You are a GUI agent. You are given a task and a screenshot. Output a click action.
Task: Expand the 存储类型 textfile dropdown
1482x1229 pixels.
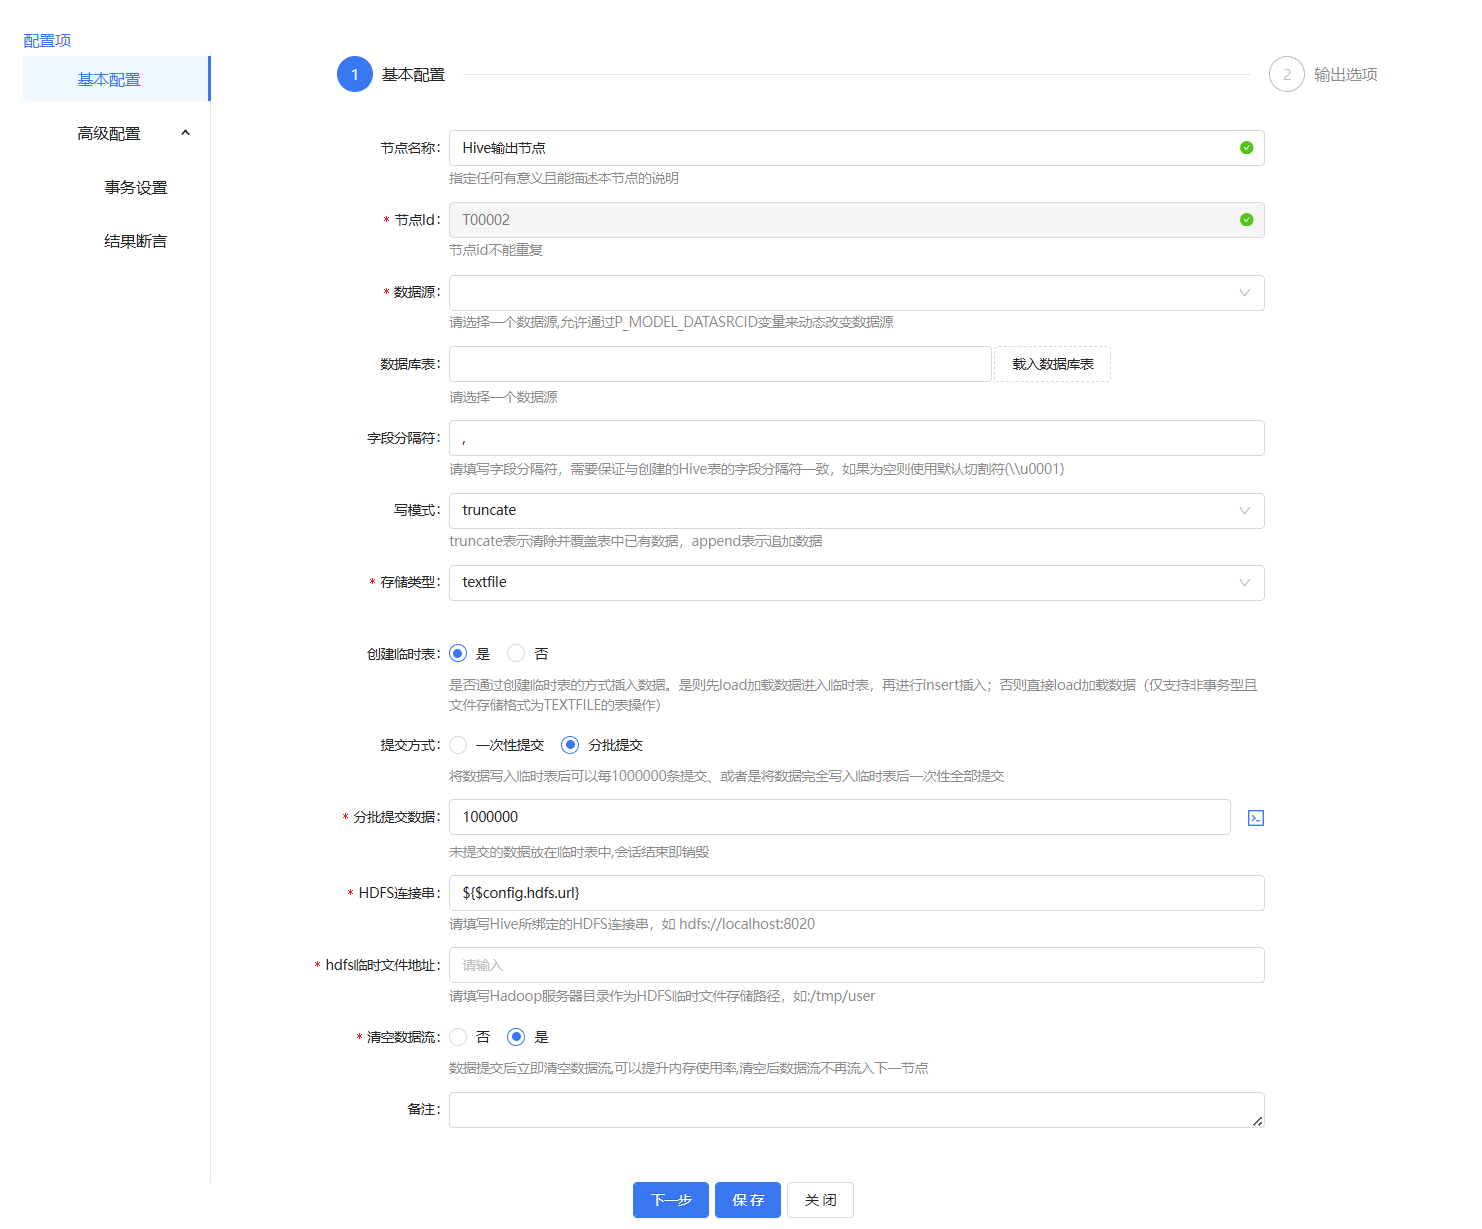coord(856,583)
